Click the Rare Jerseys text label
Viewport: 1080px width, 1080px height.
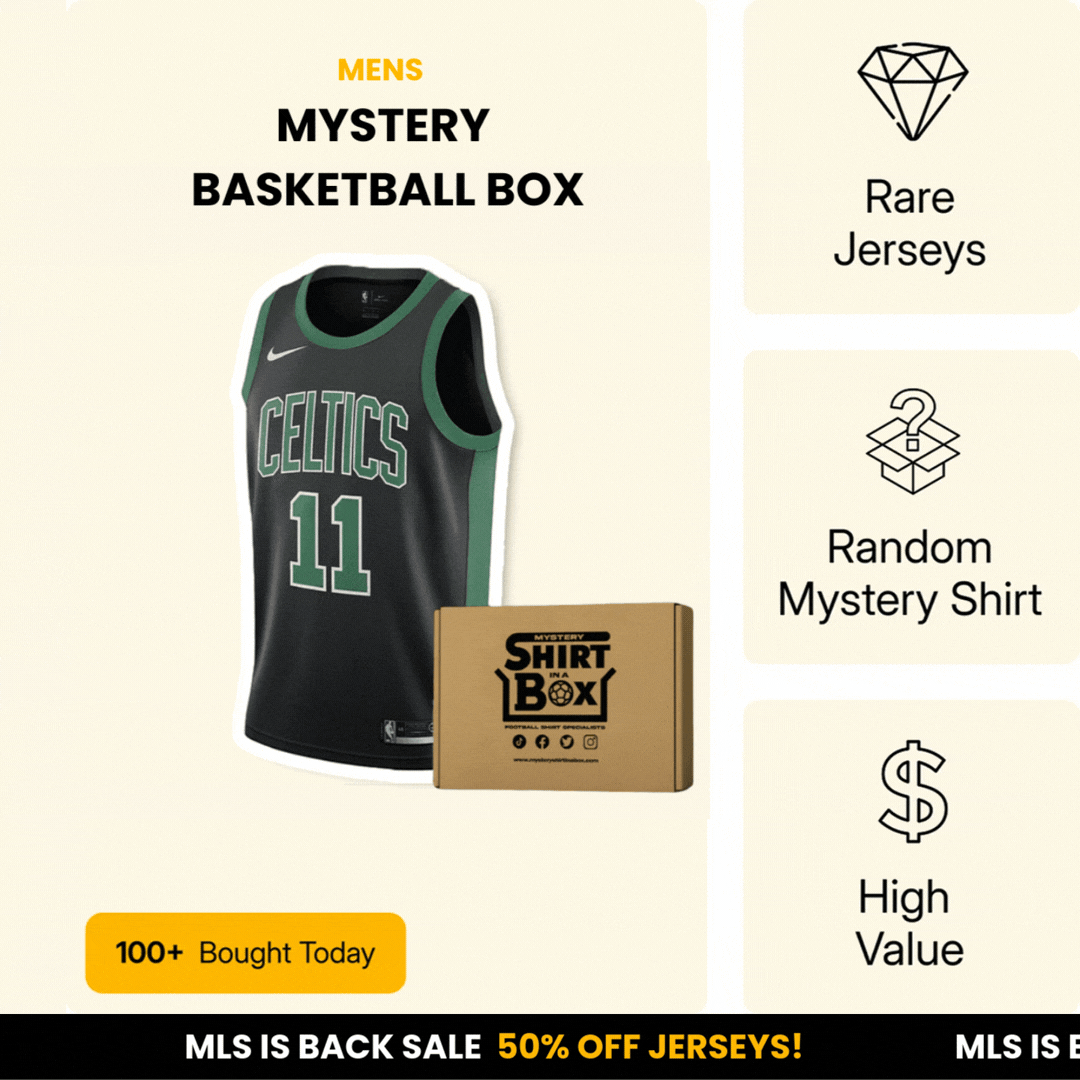coord(910,223)
